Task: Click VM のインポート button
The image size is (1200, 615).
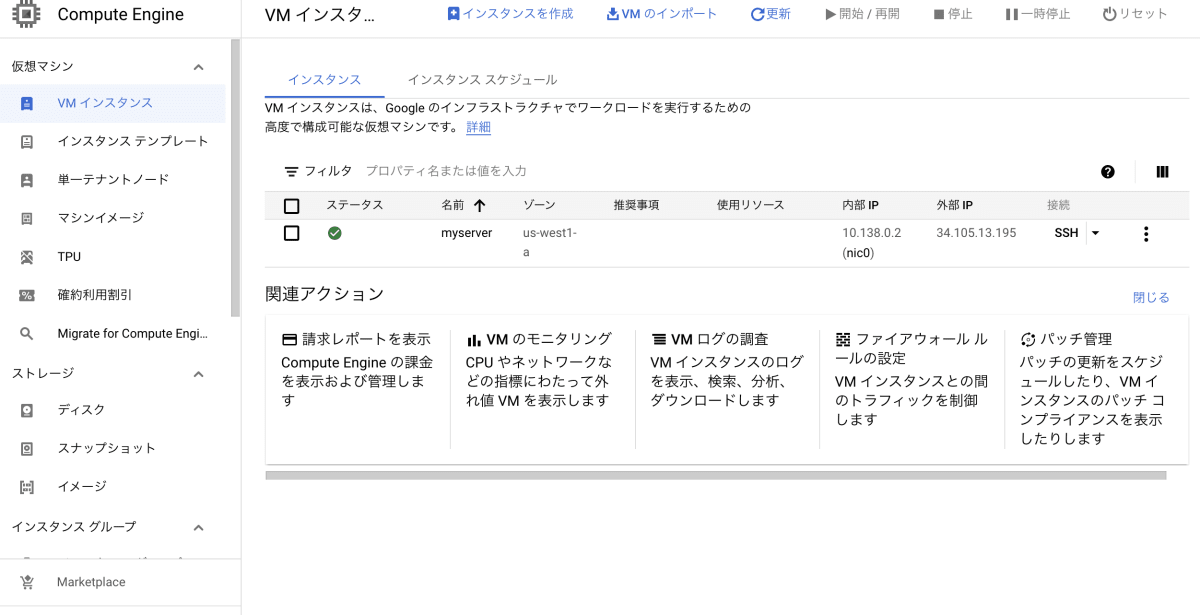Action: click(662, 14)
